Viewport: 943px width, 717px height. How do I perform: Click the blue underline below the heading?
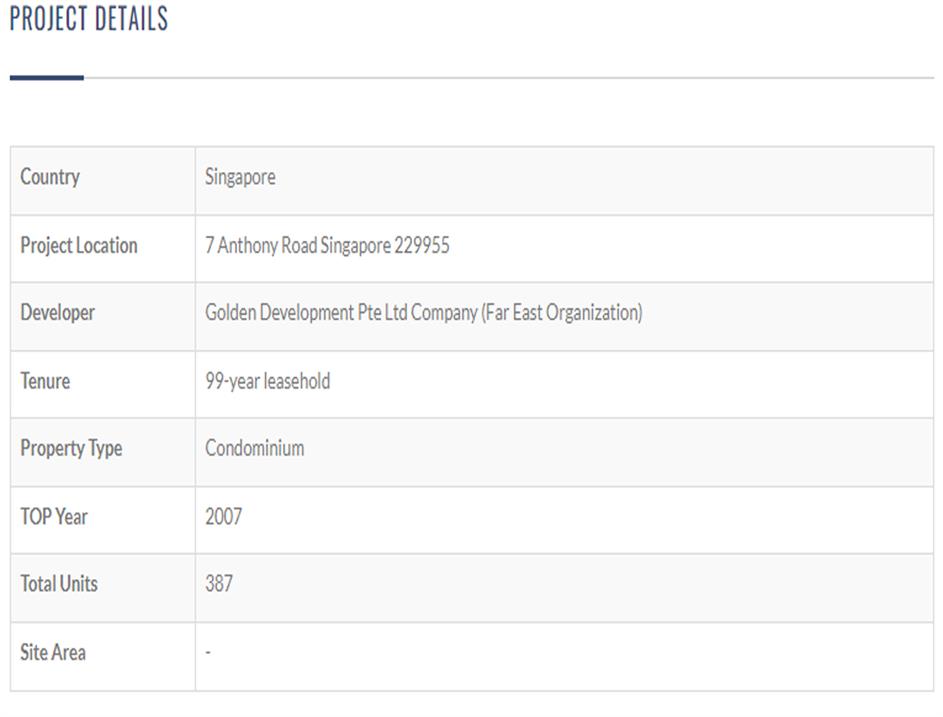[x=47, y=77]
